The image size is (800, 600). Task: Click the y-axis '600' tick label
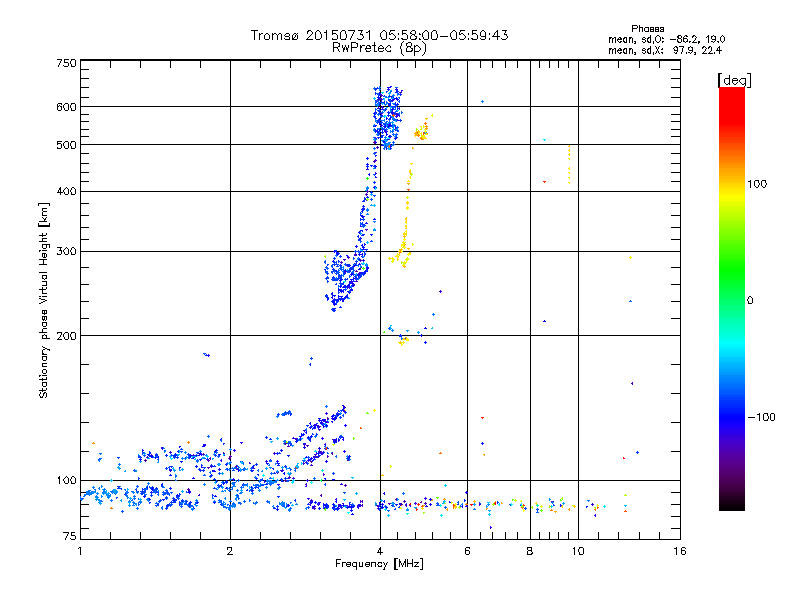tap(66, 107)
